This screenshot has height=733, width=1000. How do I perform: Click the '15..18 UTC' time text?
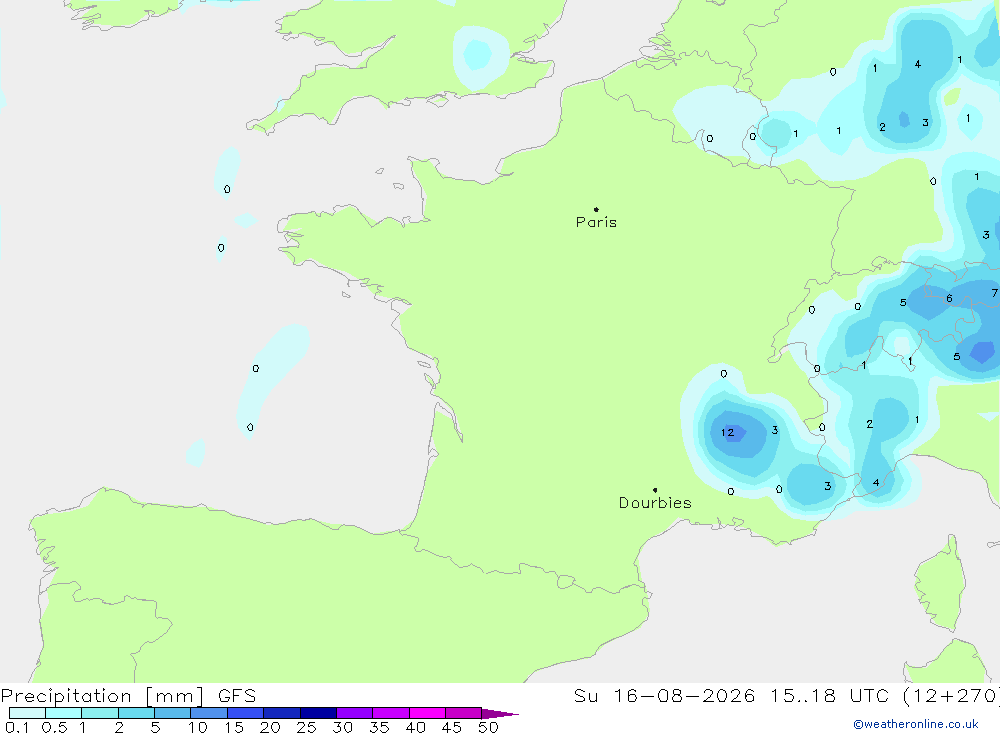click(829, 695)
